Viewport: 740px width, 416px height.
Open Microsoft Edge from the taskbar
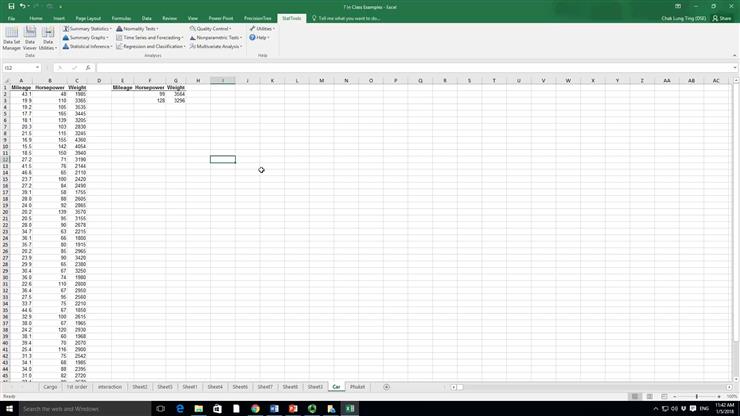[x=180, y=408]
